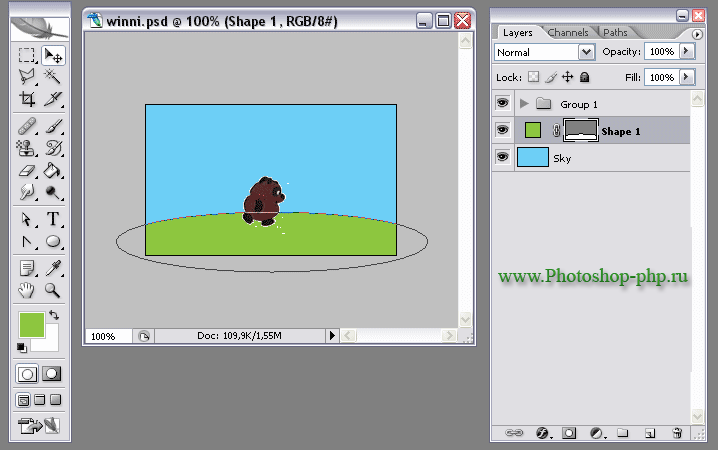Choose the Ellipse shape tool
The height and width of the screenshot is (450, 718).
point(53,241)
